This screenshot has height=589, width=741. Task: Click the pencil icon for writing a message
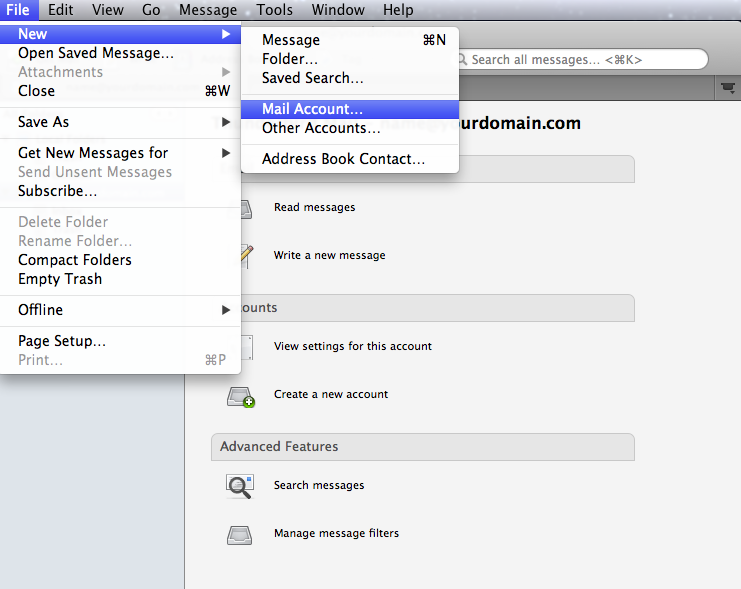247,257
